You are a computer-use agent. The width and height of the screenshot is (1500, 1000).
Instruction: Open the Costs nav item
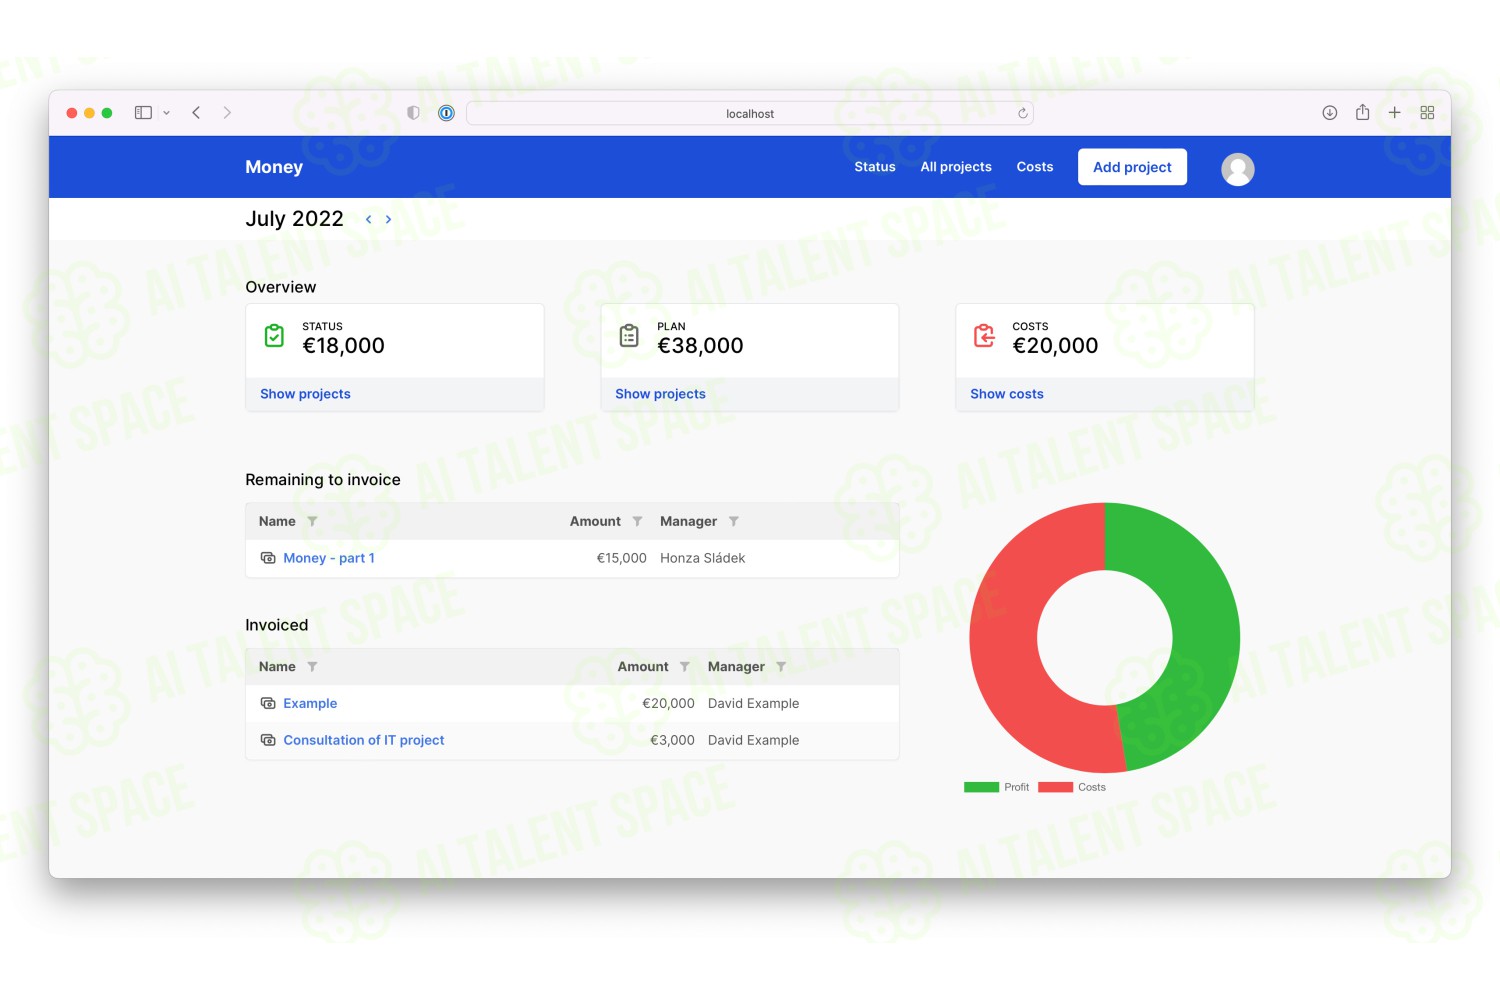point(1035,167)
